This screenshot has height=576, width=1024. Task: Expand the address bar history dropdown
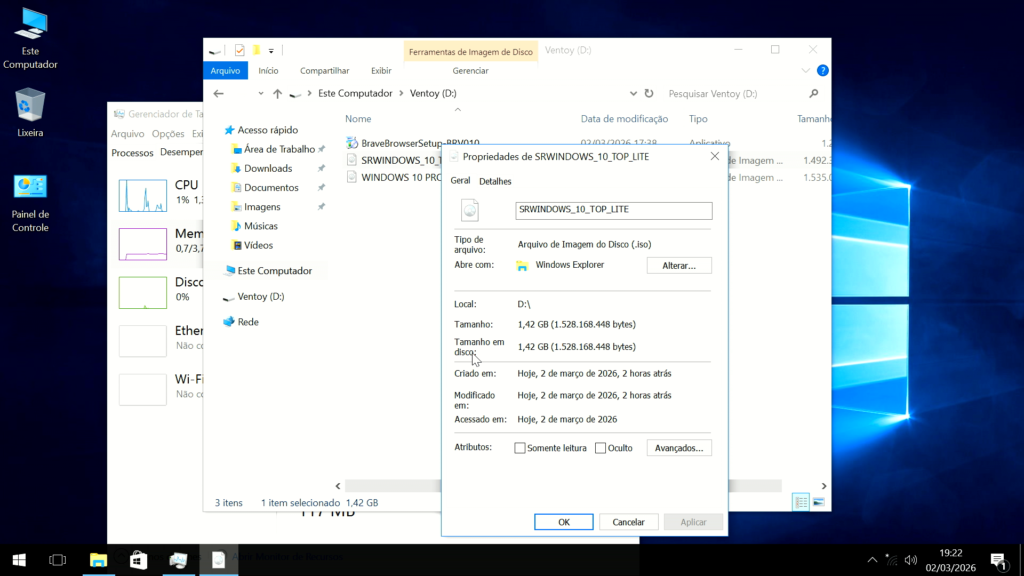[x=633, y=93]
